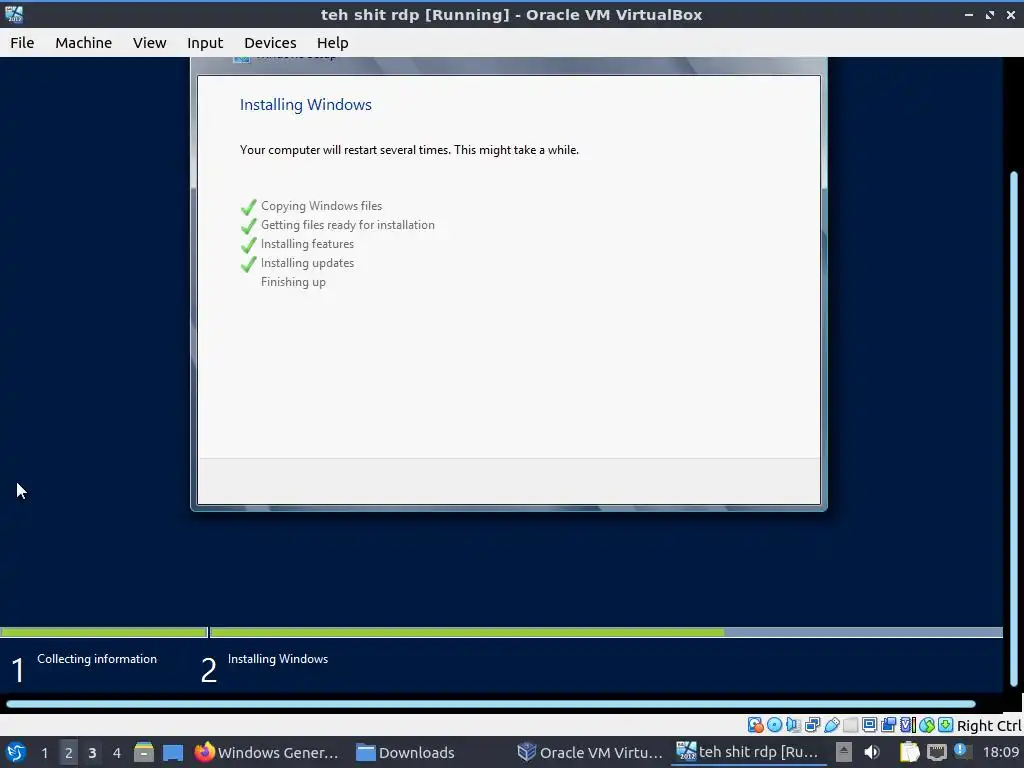Maximize the VirtualBox VM window
The image size is (1024, 768).
pos(989,14)
